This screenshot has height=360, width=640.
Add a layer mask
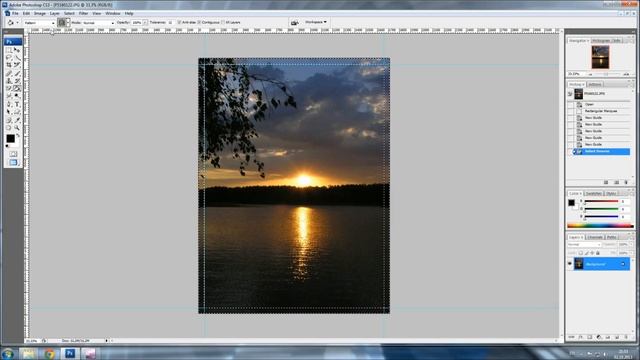point(590,337)
